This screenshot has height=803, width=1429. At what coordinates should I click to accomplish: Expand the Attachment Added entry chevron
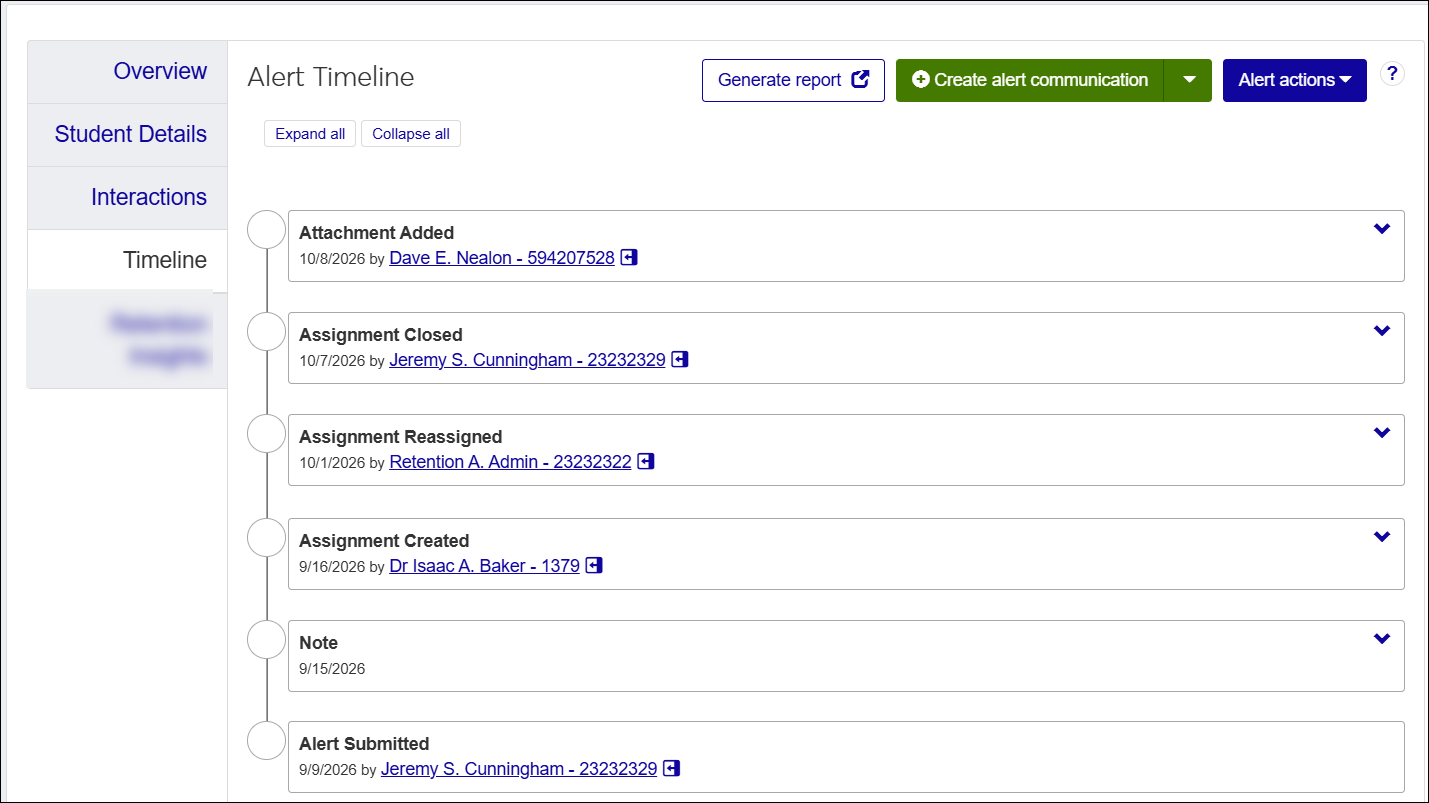click(1382, 229)
